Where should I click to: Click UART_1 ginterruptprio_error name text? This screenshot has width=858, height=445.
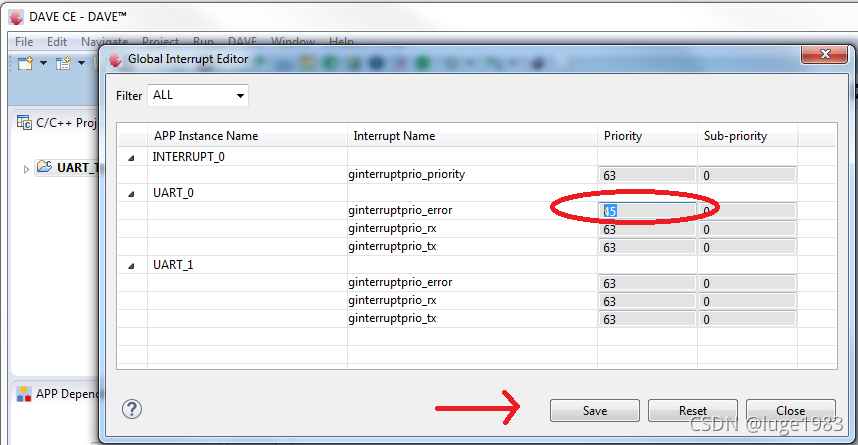click(x=400, y=282)
